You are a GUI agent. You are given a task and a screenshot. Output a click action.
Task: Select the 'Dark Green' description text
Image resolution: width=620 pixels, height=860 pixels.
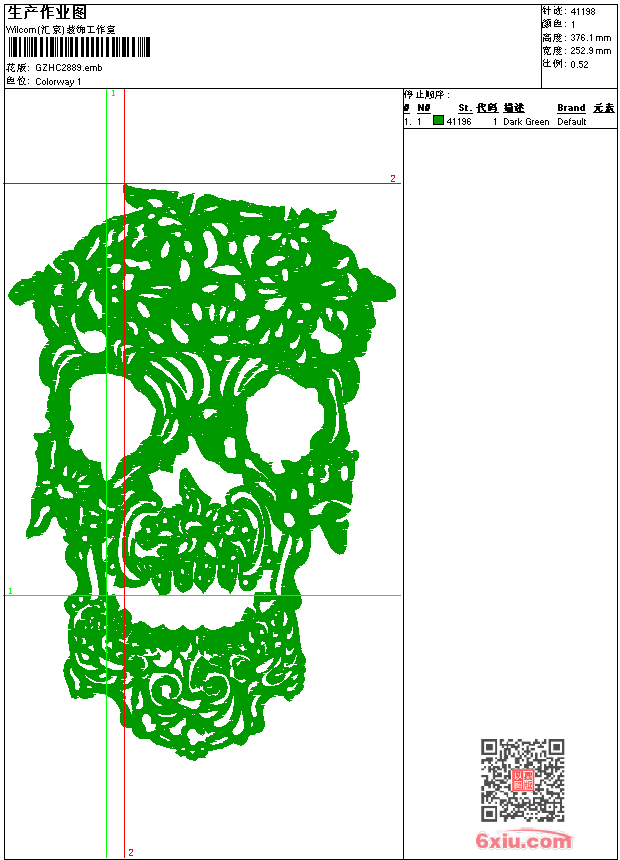pyautogui.click(x=526, y=122)
